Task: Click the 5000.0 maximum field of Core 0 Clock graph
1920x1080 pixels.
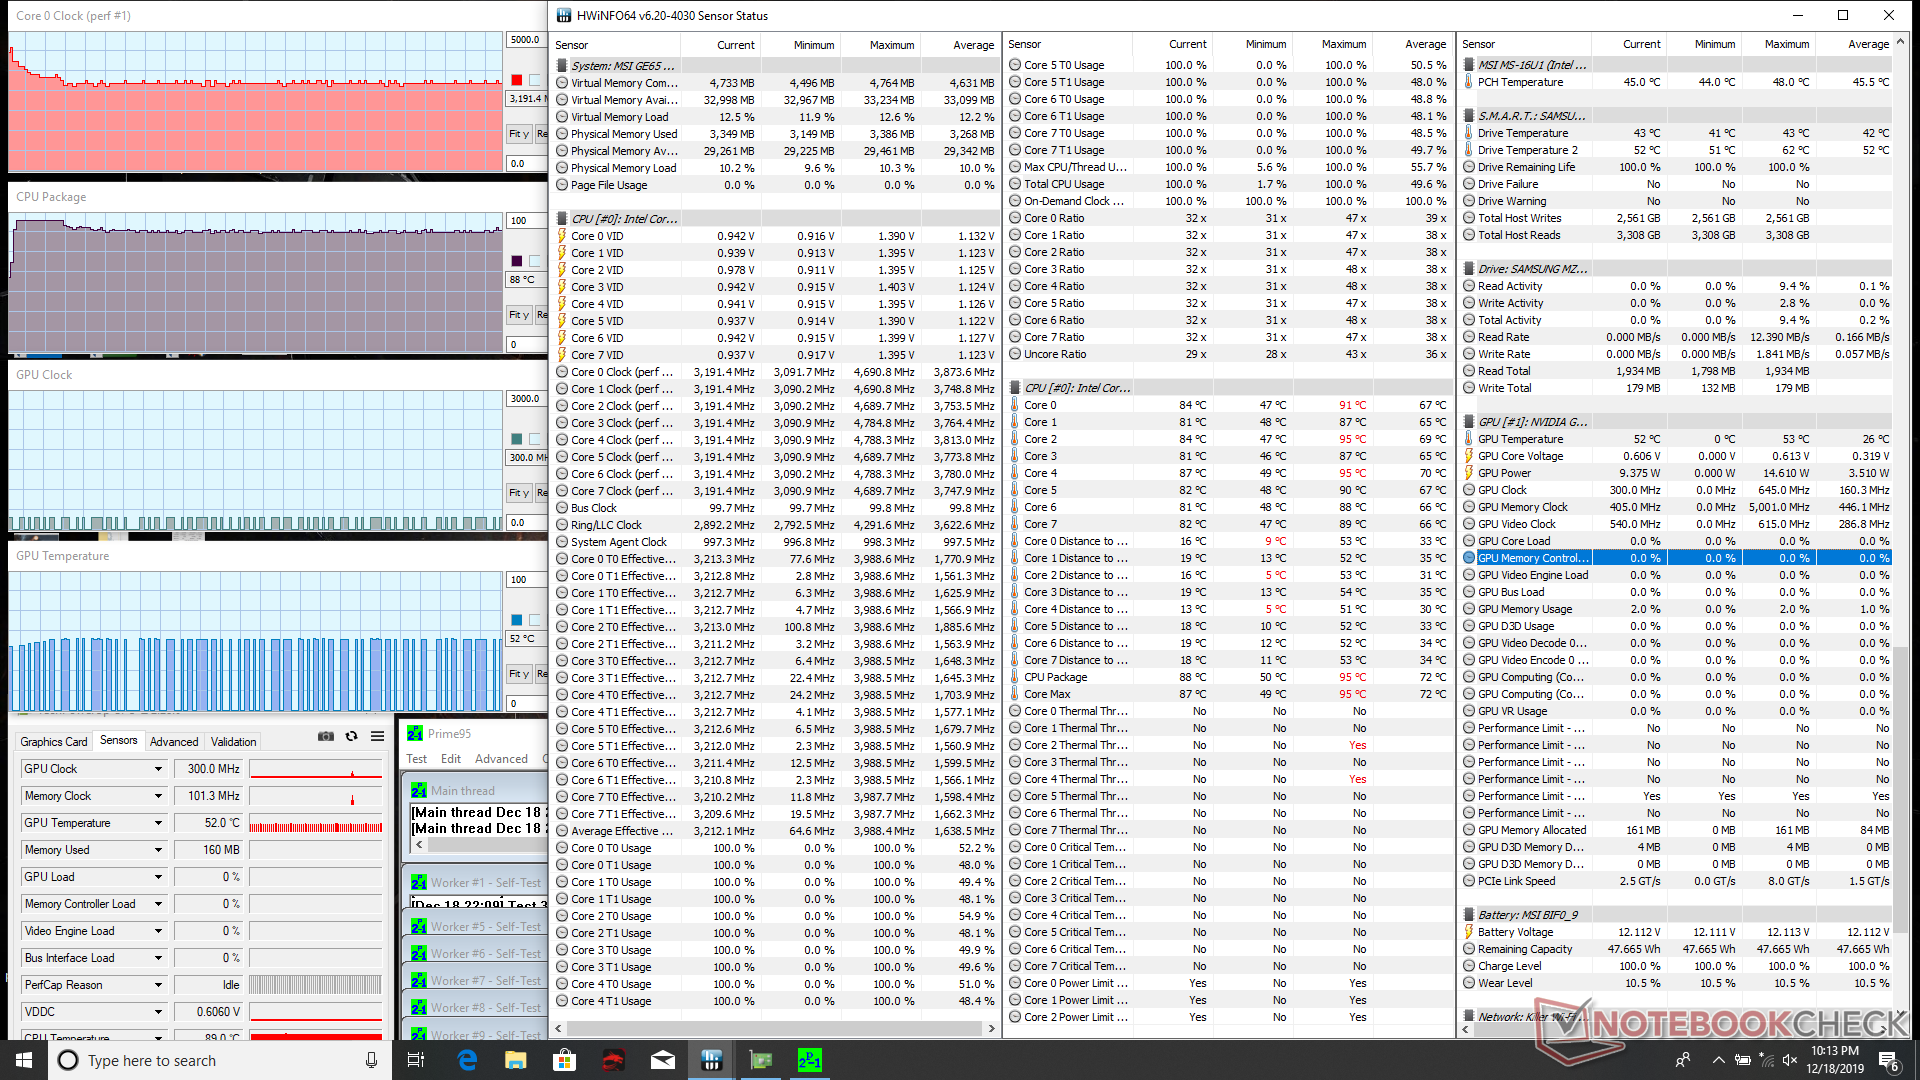Action: point(526,40)
